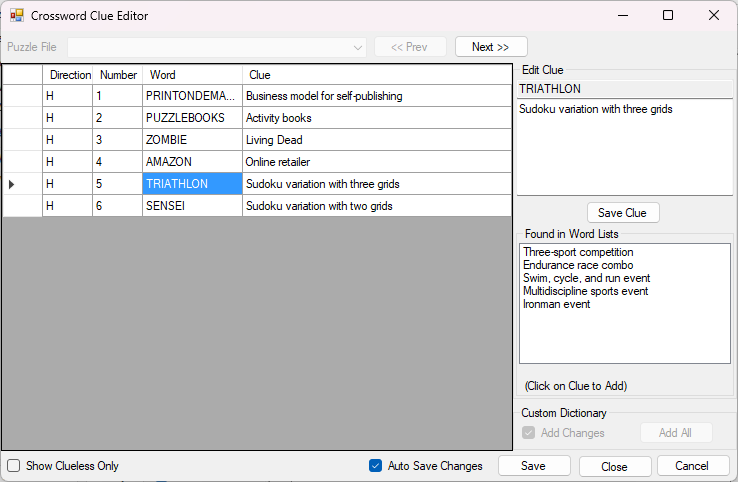Disable the Auto Save Changes checkbox
The width and height of the screenshot is (738, 482).
tap(376, 466)
